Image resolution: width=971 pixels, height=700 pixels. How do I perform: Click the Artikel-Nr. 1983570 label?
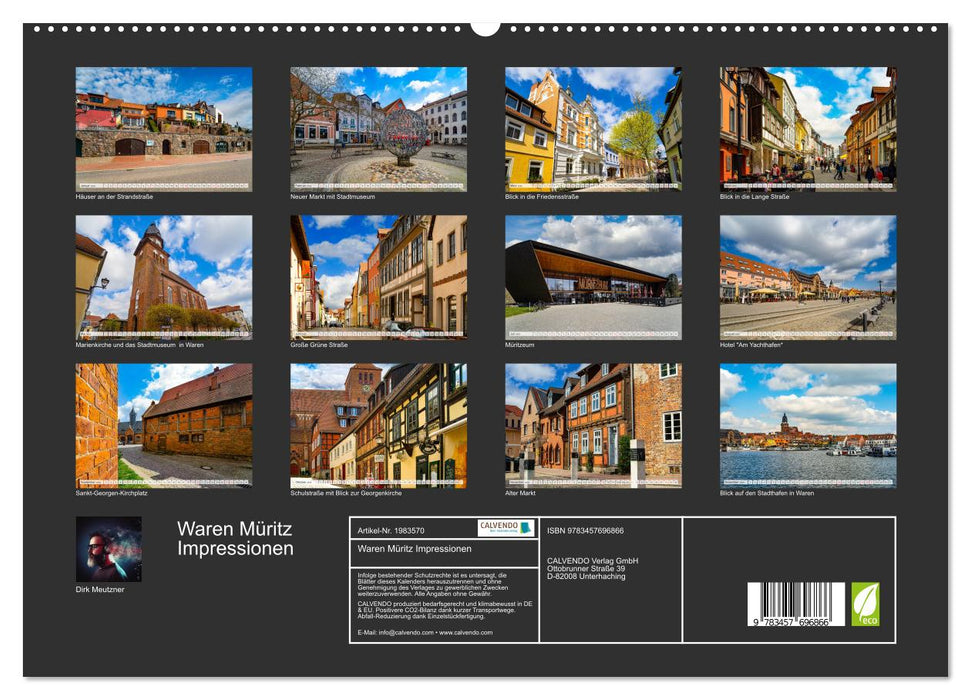(x=392, y=529)
